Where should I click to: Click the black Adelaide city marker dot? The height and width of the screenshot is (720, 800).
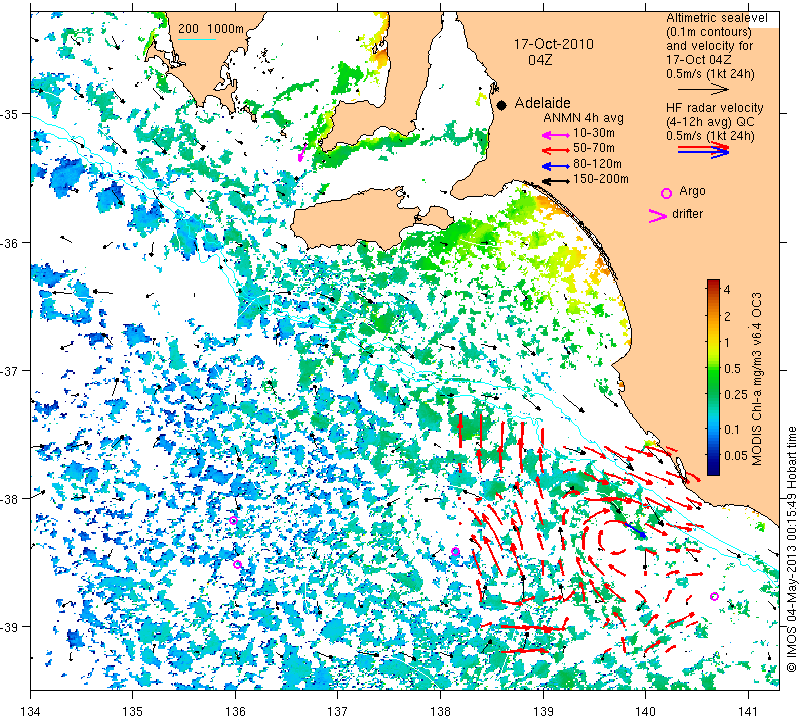(502, 105)
